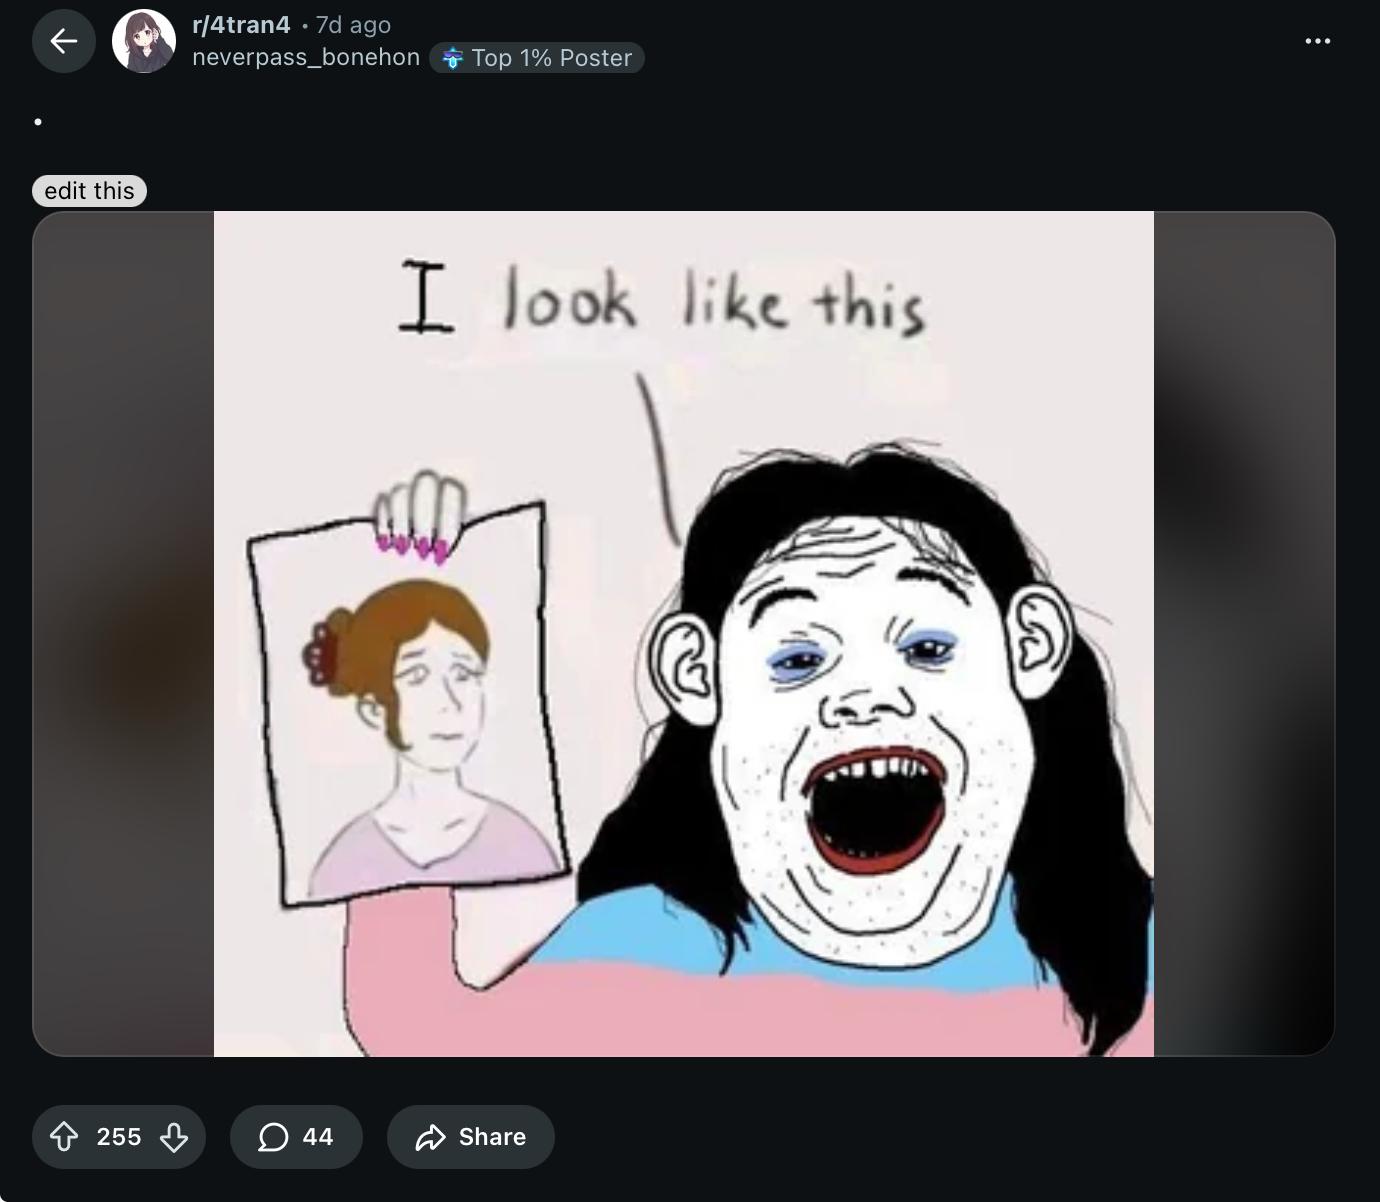Image resolution: width=1380 pixels, height=1202 pixels.
Task: Open the post image in full view
Action: click(x=684, y=634)
